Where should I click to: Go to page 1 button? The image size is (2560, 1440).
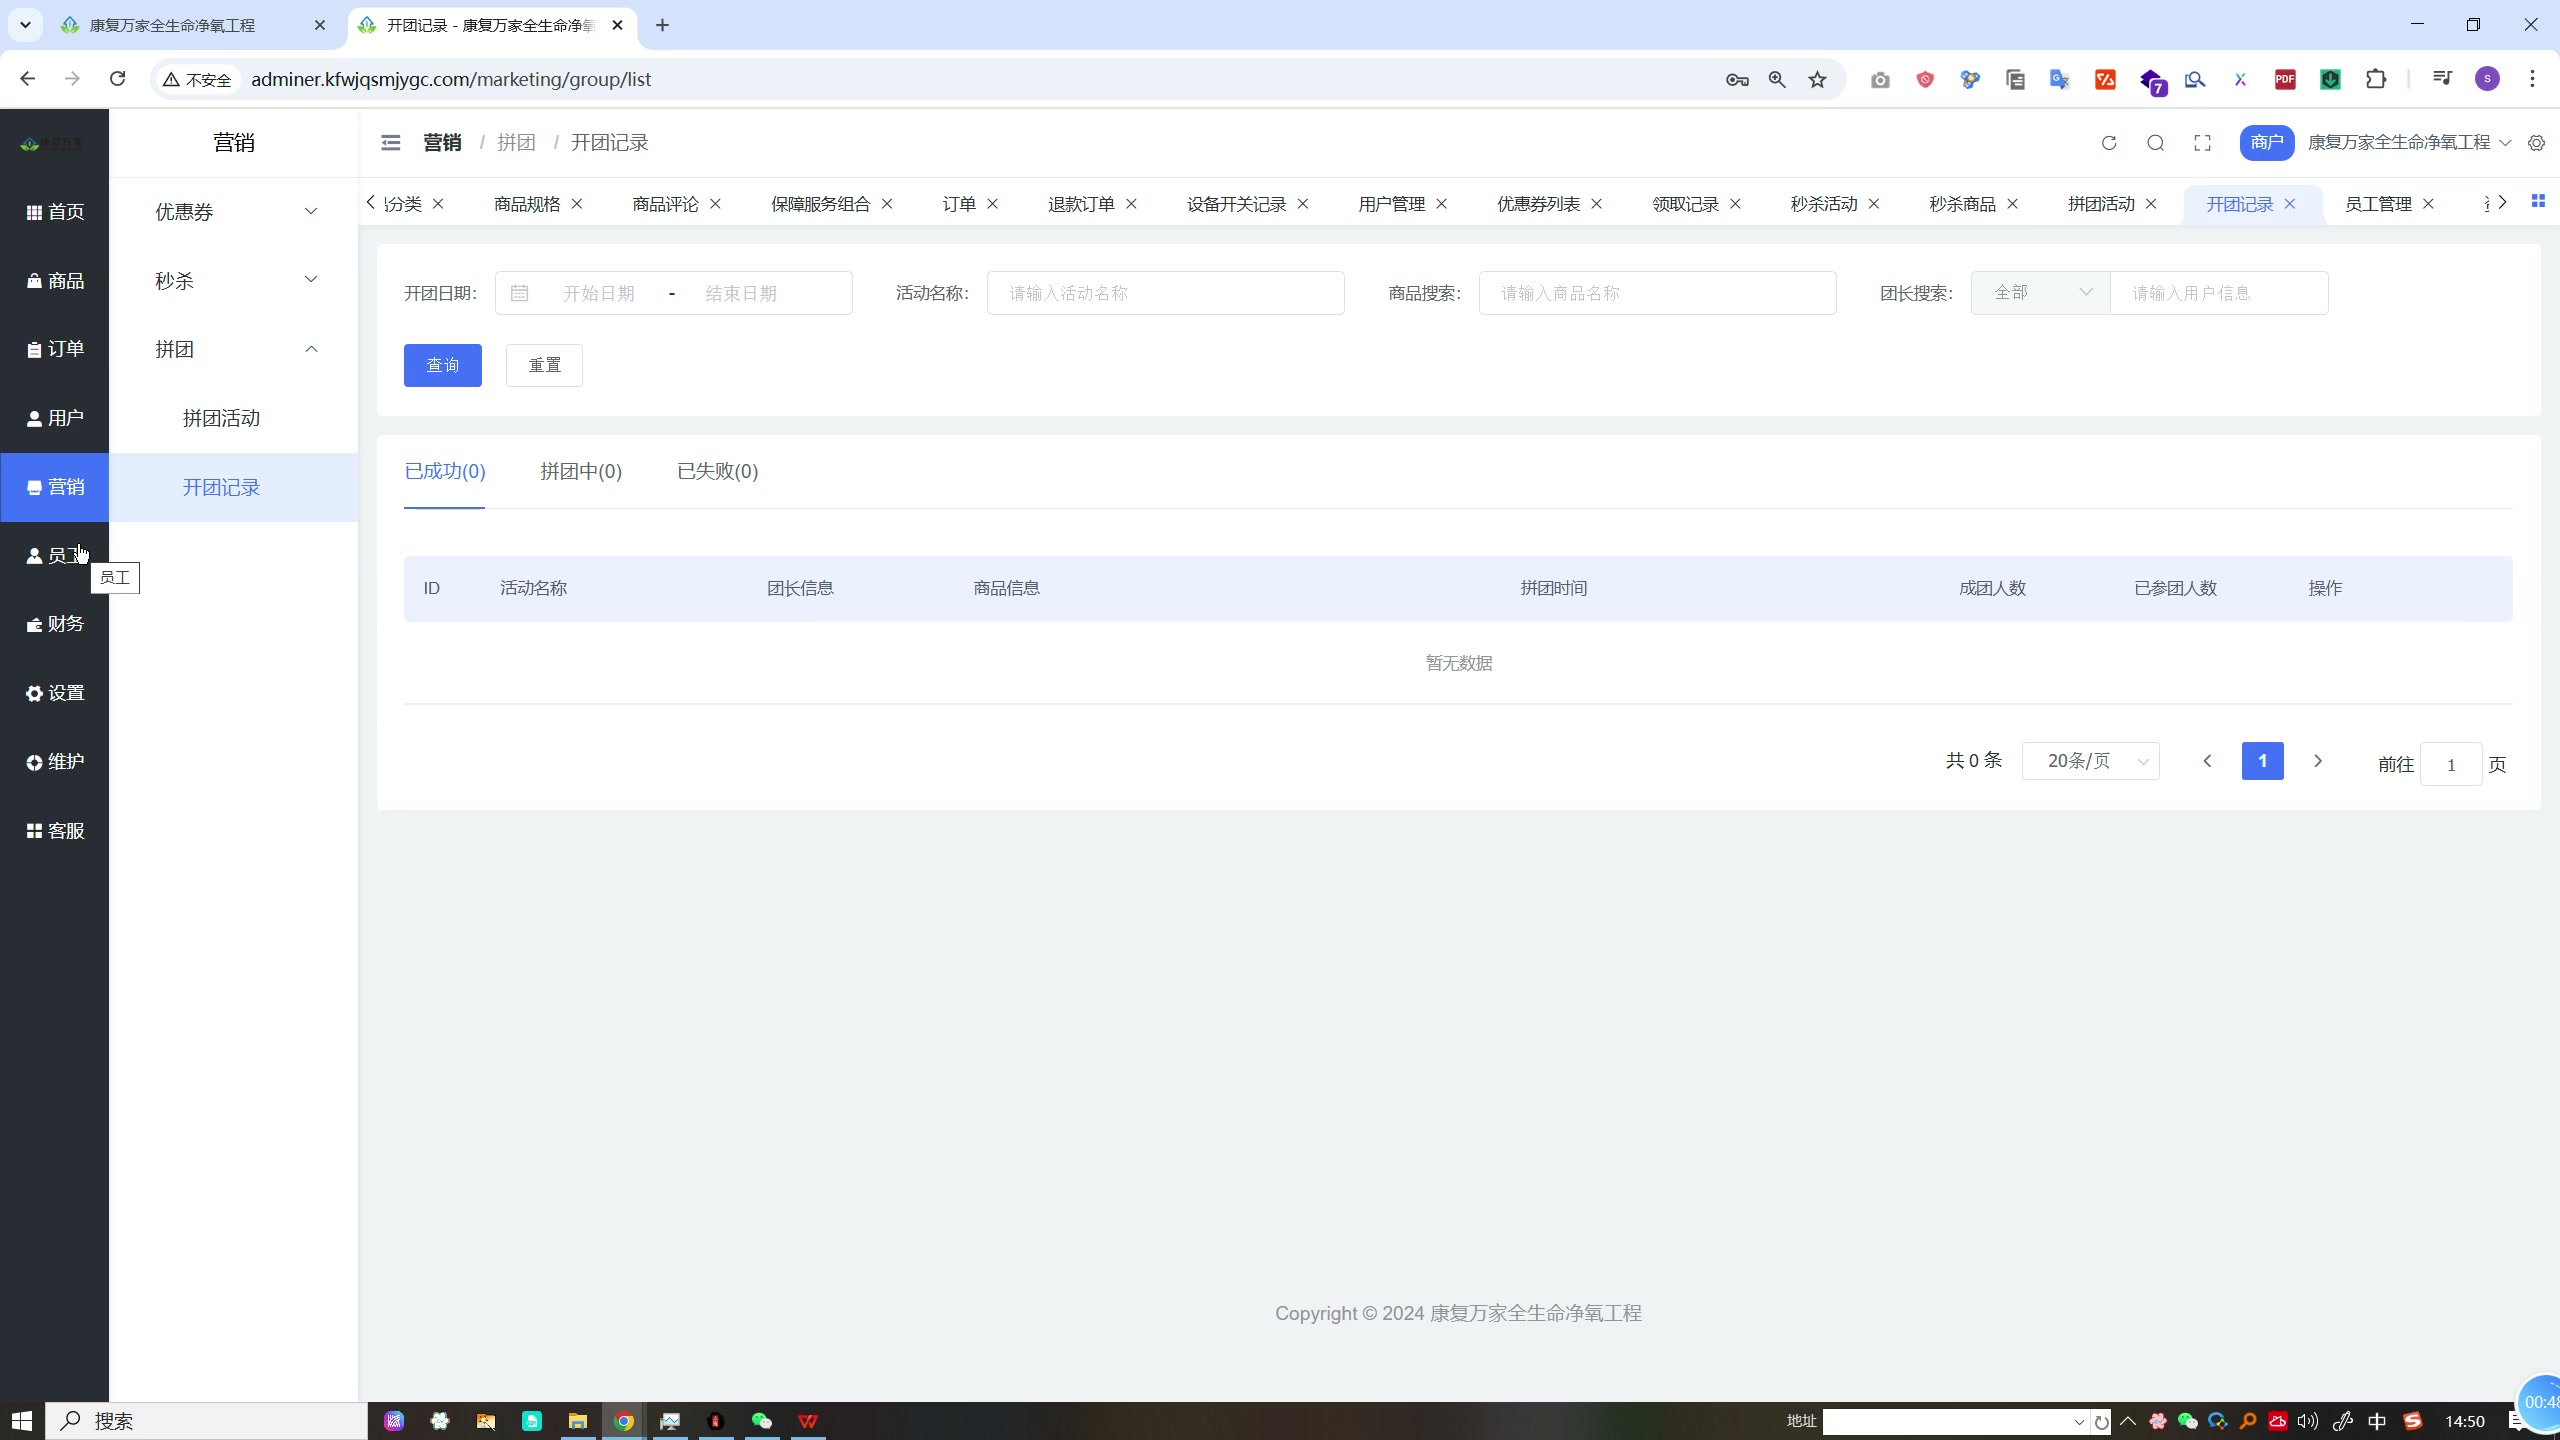point(2262,761)
